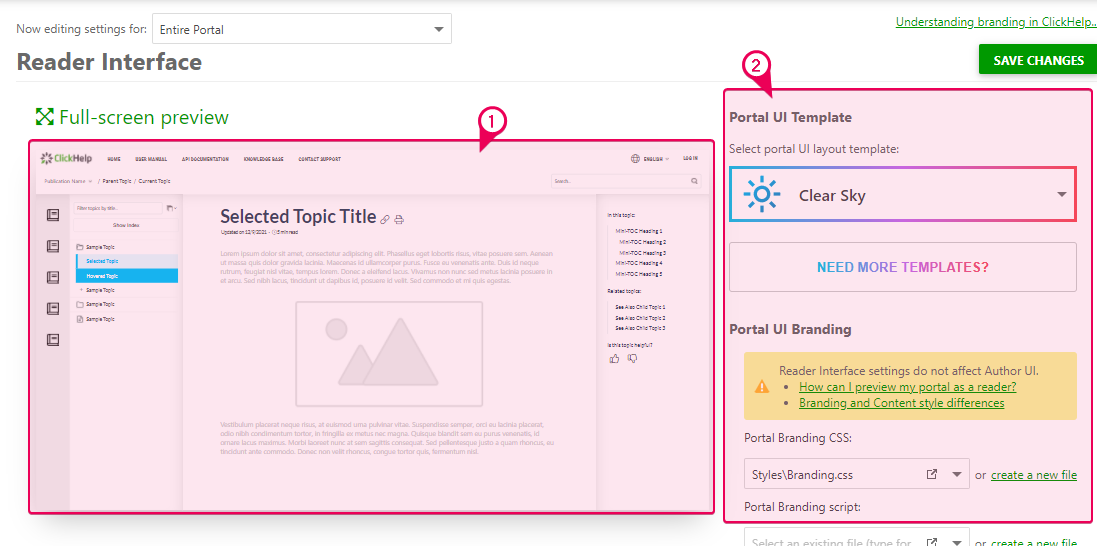1097x546 pixels.
Task: Click the placeholder image in preview topic
Action: click(x=389, y=354)
